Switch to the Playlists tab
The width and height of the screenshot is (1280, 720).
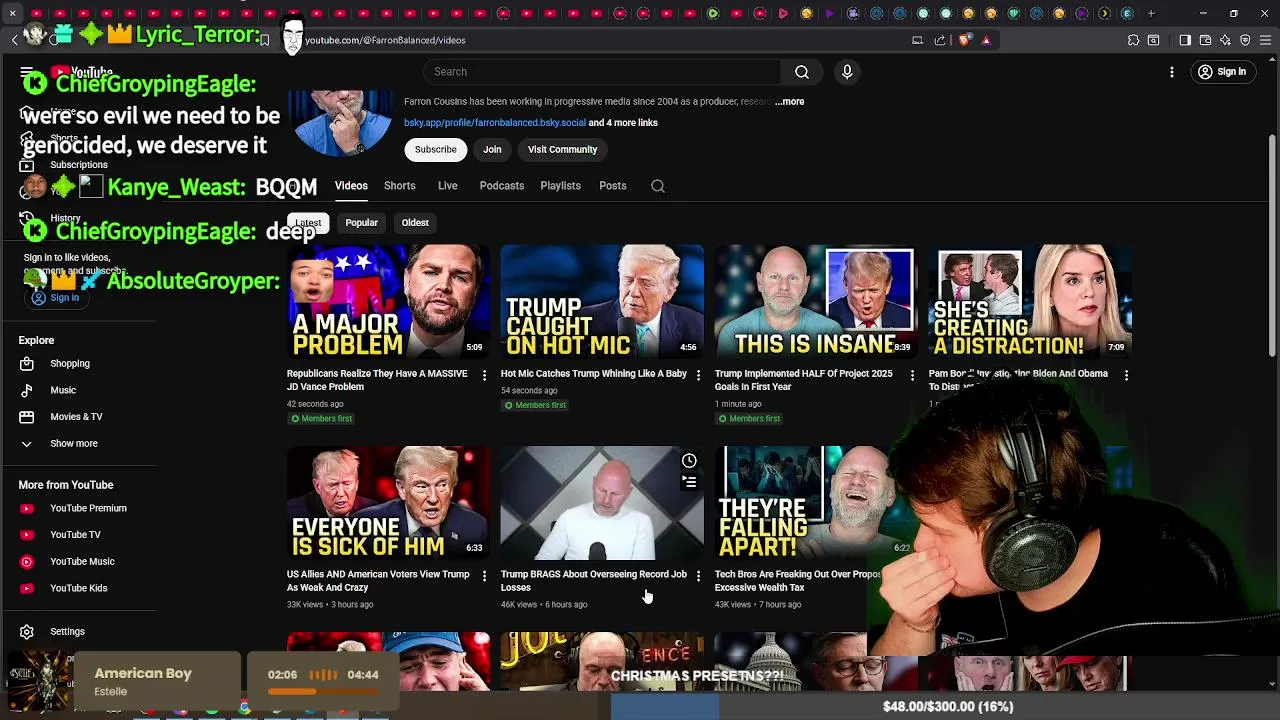(x=560, y=186)
